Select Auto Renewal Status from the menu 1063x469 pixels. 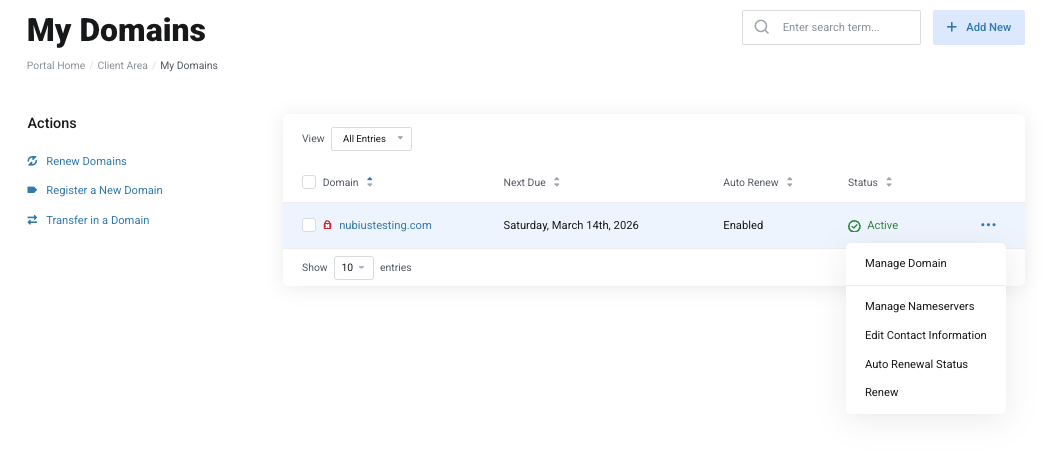pyautogui.click(x=916, y=364)
